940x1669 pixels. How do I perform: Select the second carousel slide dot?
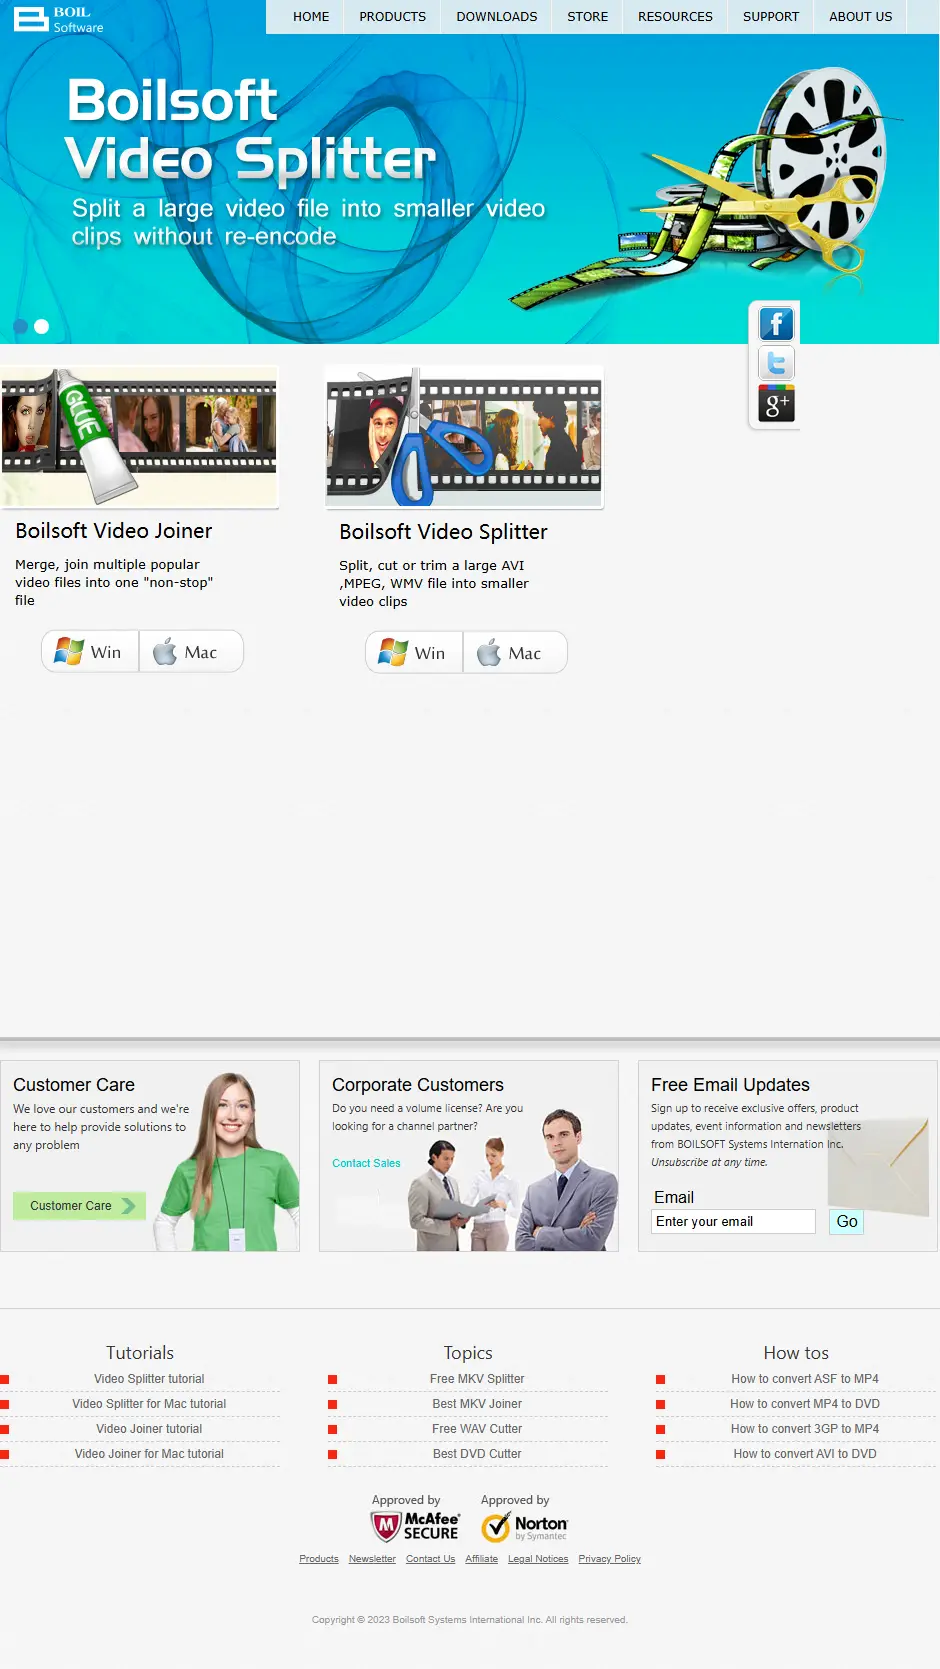point(41,326)
